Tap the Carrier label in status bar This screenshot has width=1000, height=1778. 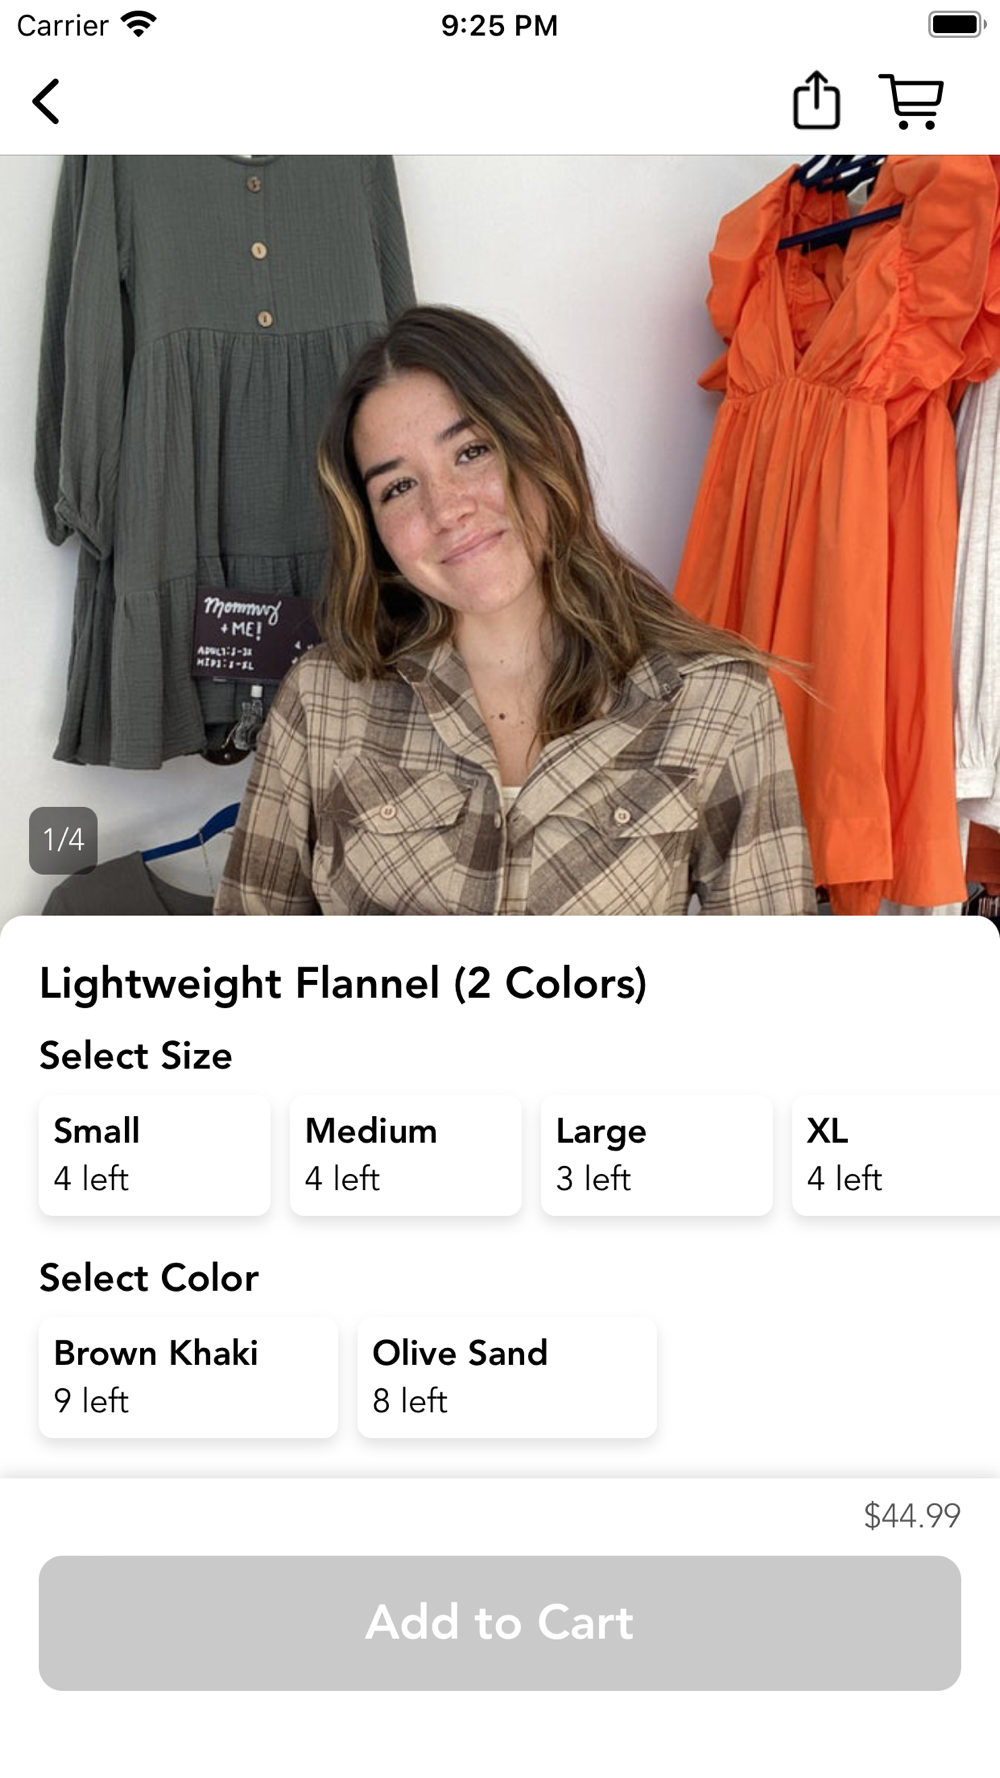(62, 25)
